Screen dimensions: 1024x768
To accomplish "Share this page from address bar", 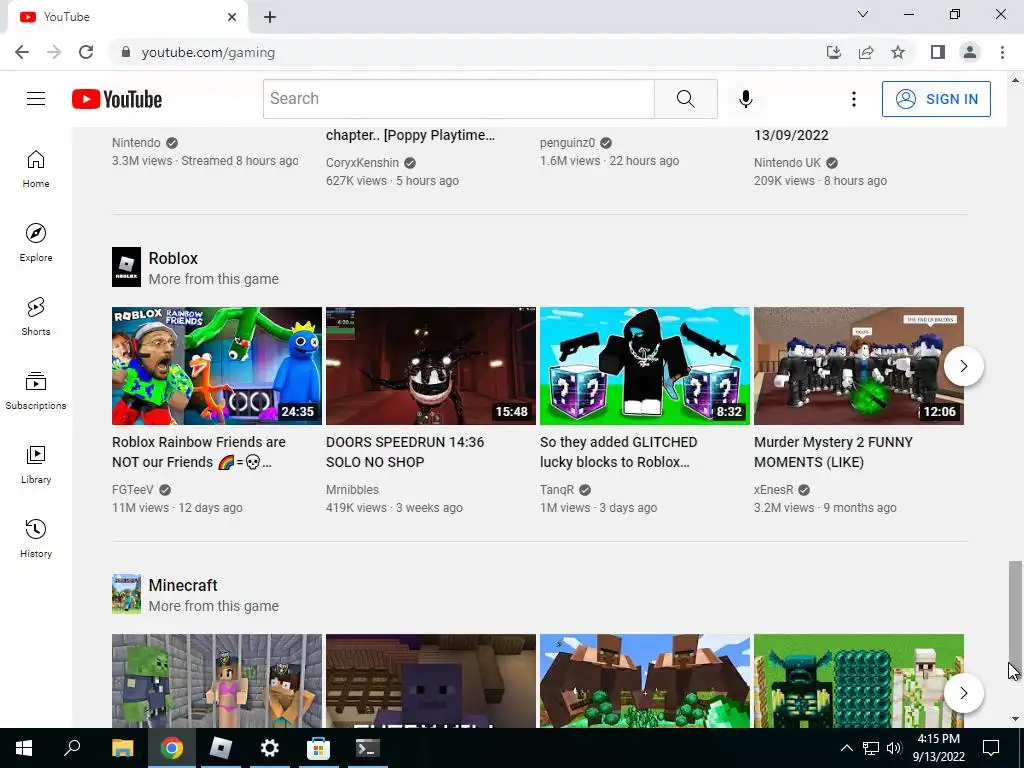I will pyautogui.click(x=866, y=52).
